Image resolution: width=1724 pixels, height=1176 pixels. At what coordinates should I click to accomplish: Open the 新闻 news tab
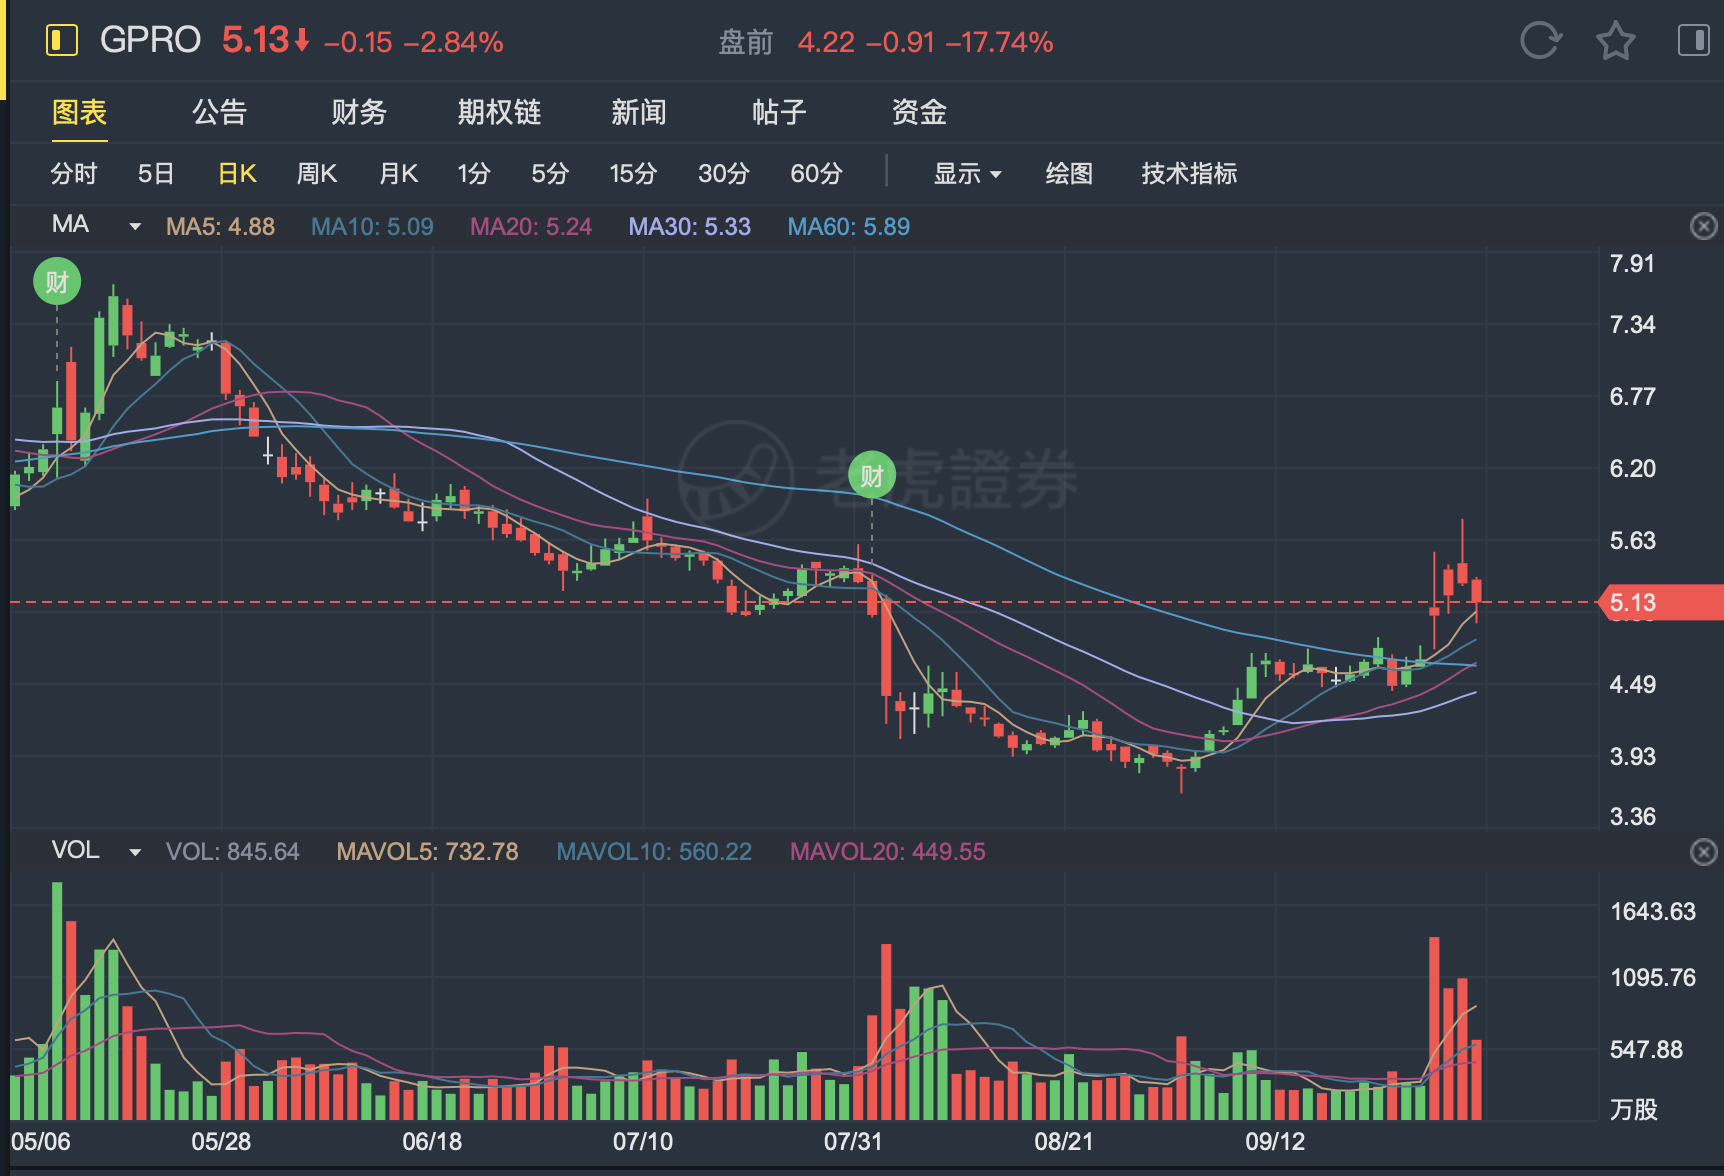(x=639, y=112)
